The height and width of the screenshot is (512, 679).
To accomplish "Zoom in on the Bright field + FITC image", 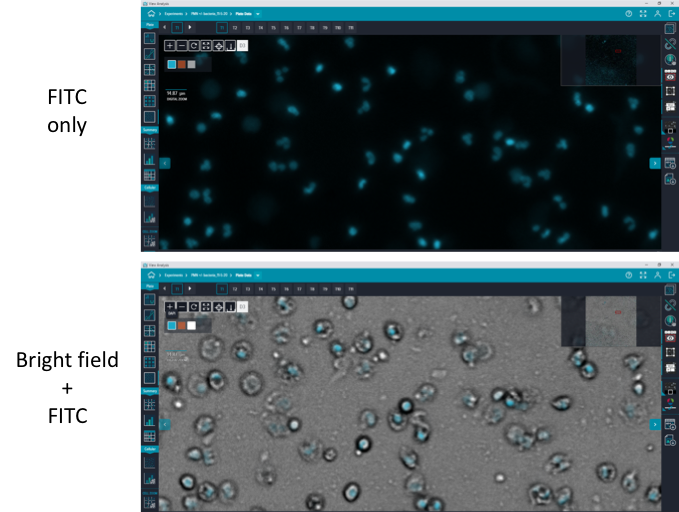I will pyautogui.click(x=170, y=307).
